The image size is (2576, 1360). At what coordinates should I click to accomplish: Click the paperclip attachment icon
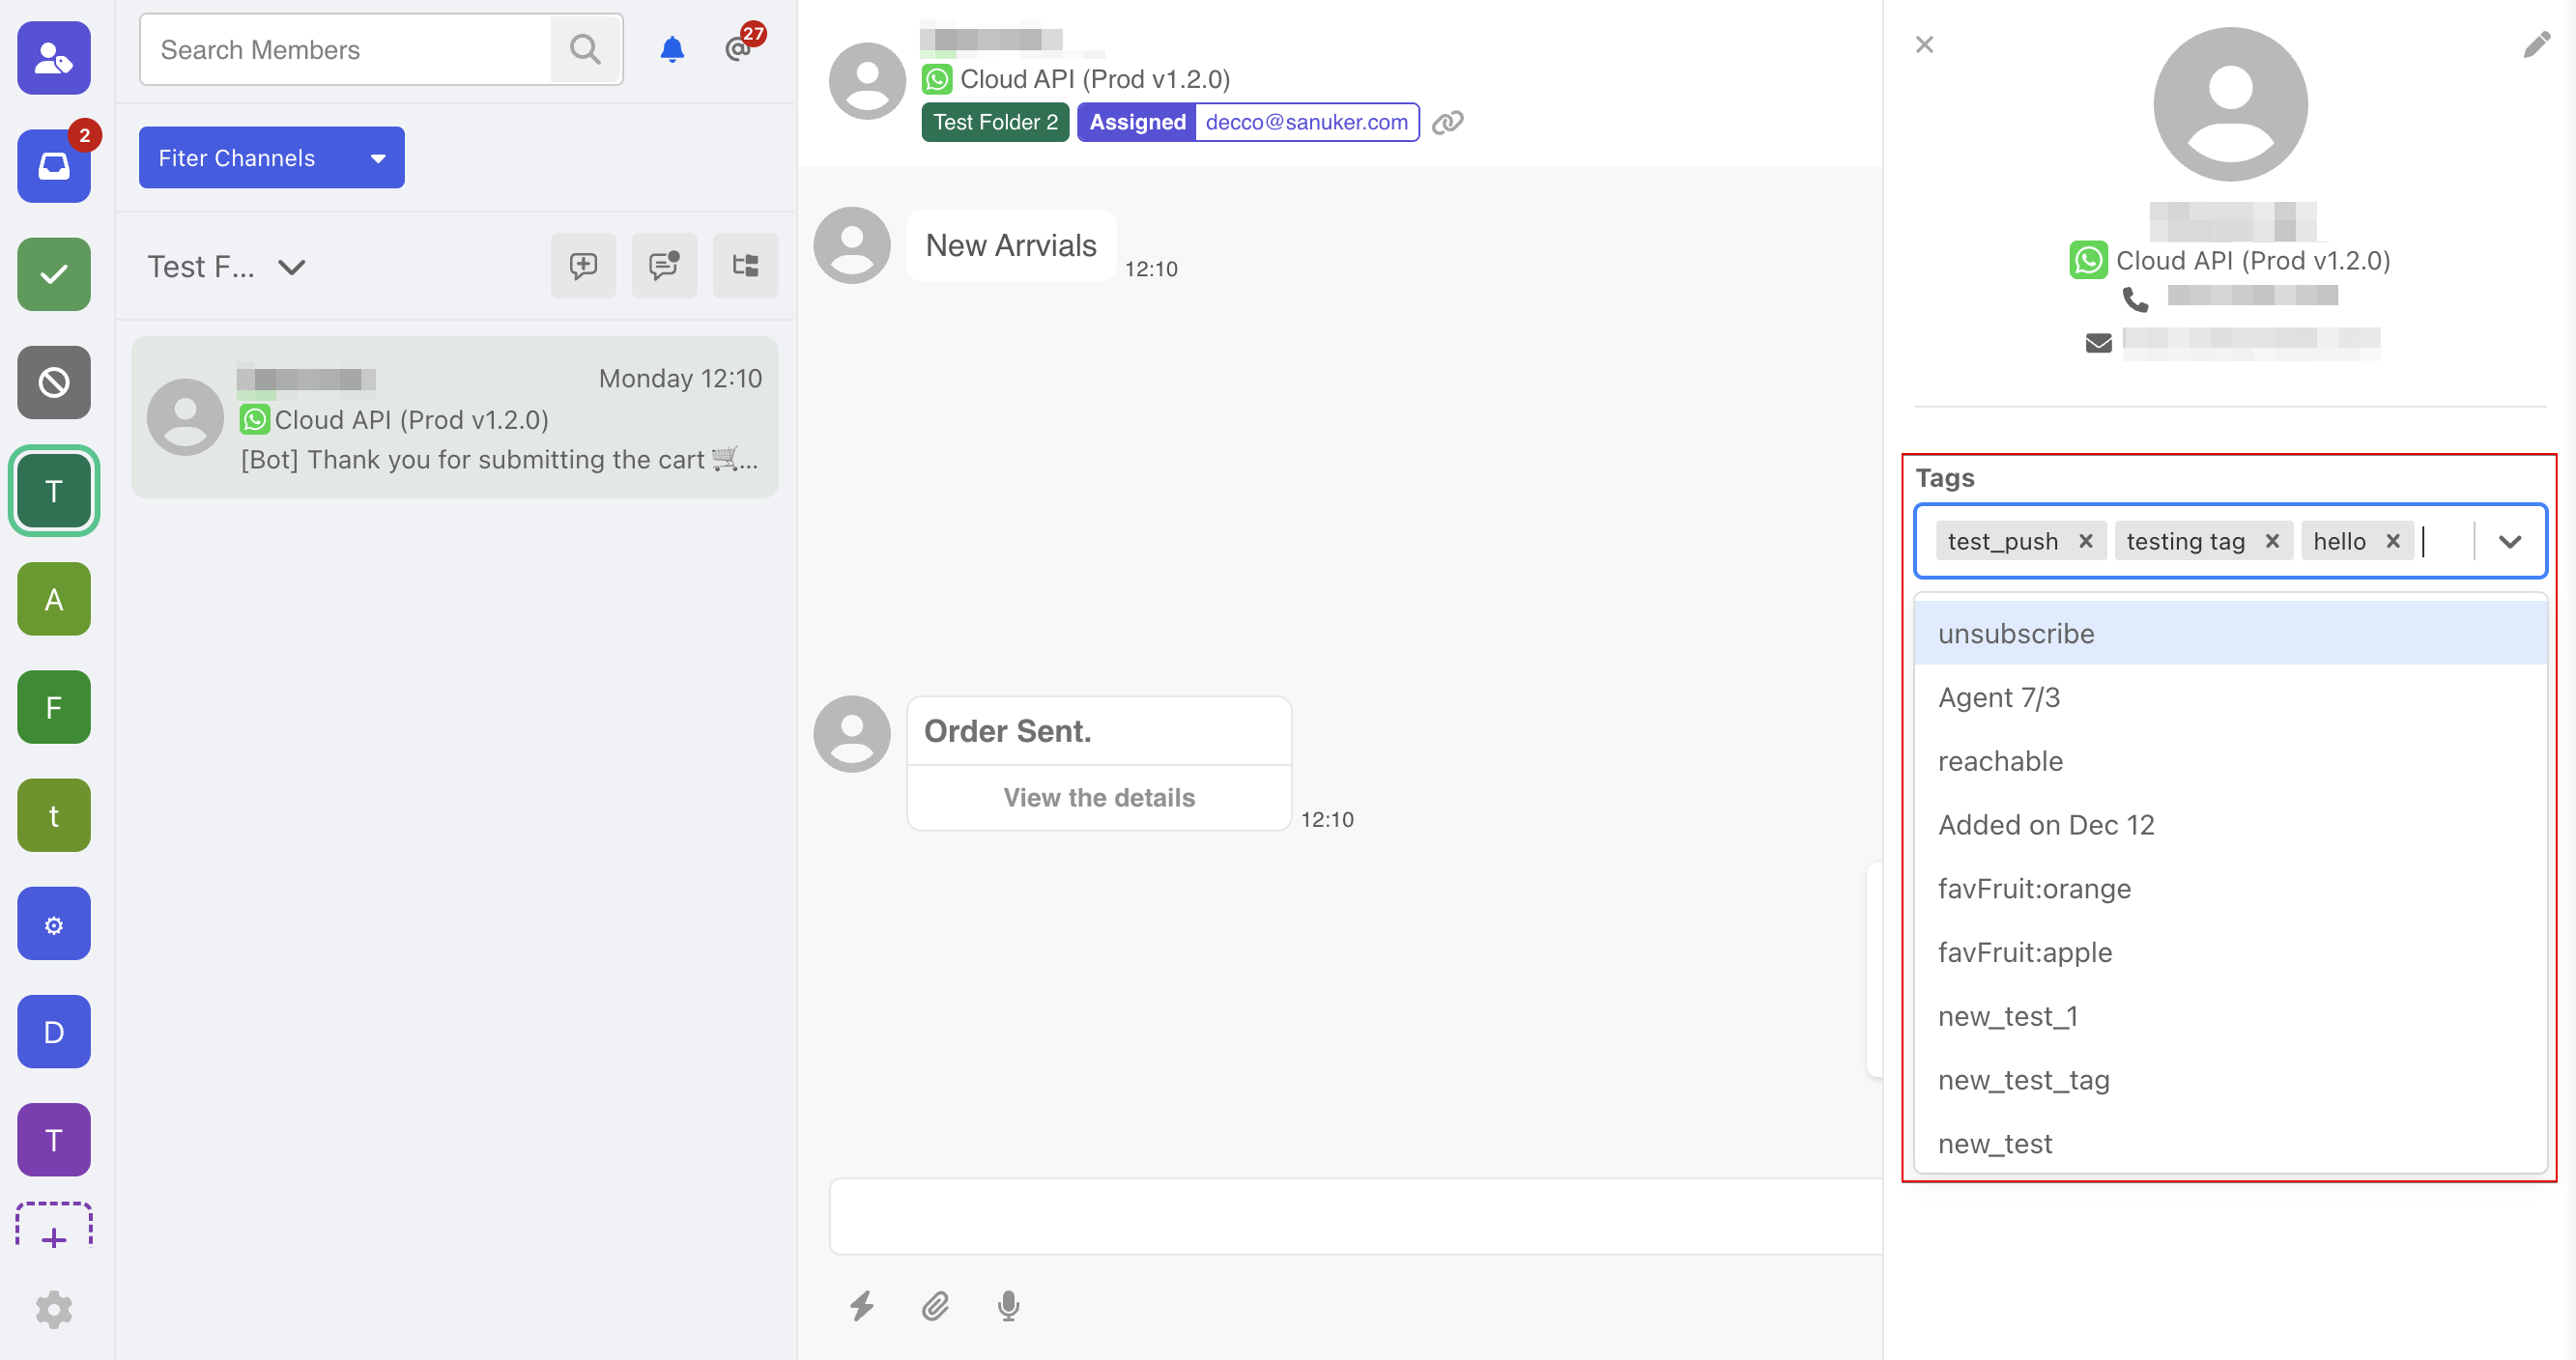tap(935, 1306)
